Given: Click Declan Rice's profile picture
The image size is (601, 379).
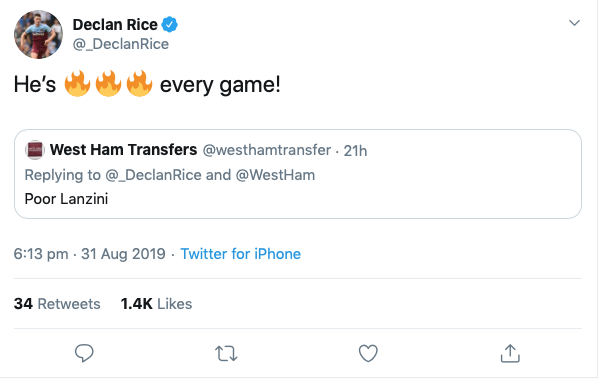Looking at the screenshot, I should tap(38, 34).
